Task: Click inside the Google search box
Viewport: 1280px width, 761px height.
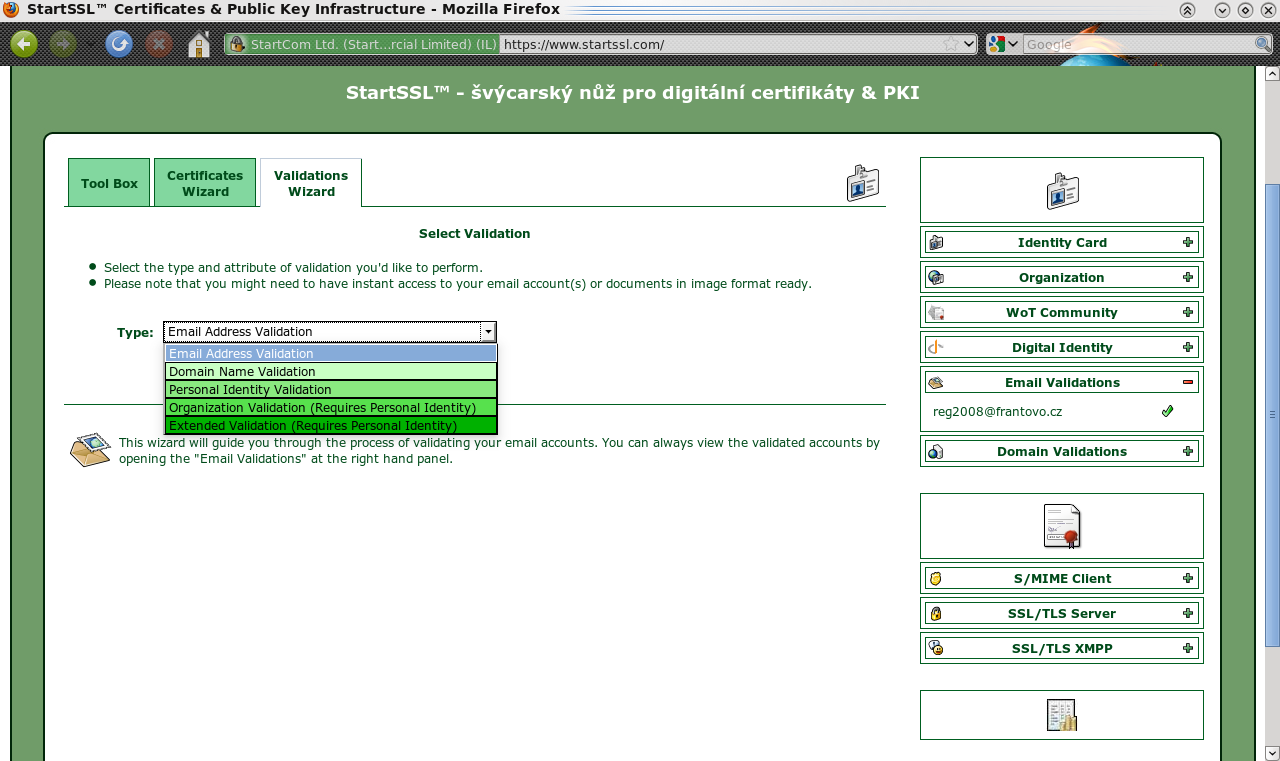Action: tap(1138, 44)
